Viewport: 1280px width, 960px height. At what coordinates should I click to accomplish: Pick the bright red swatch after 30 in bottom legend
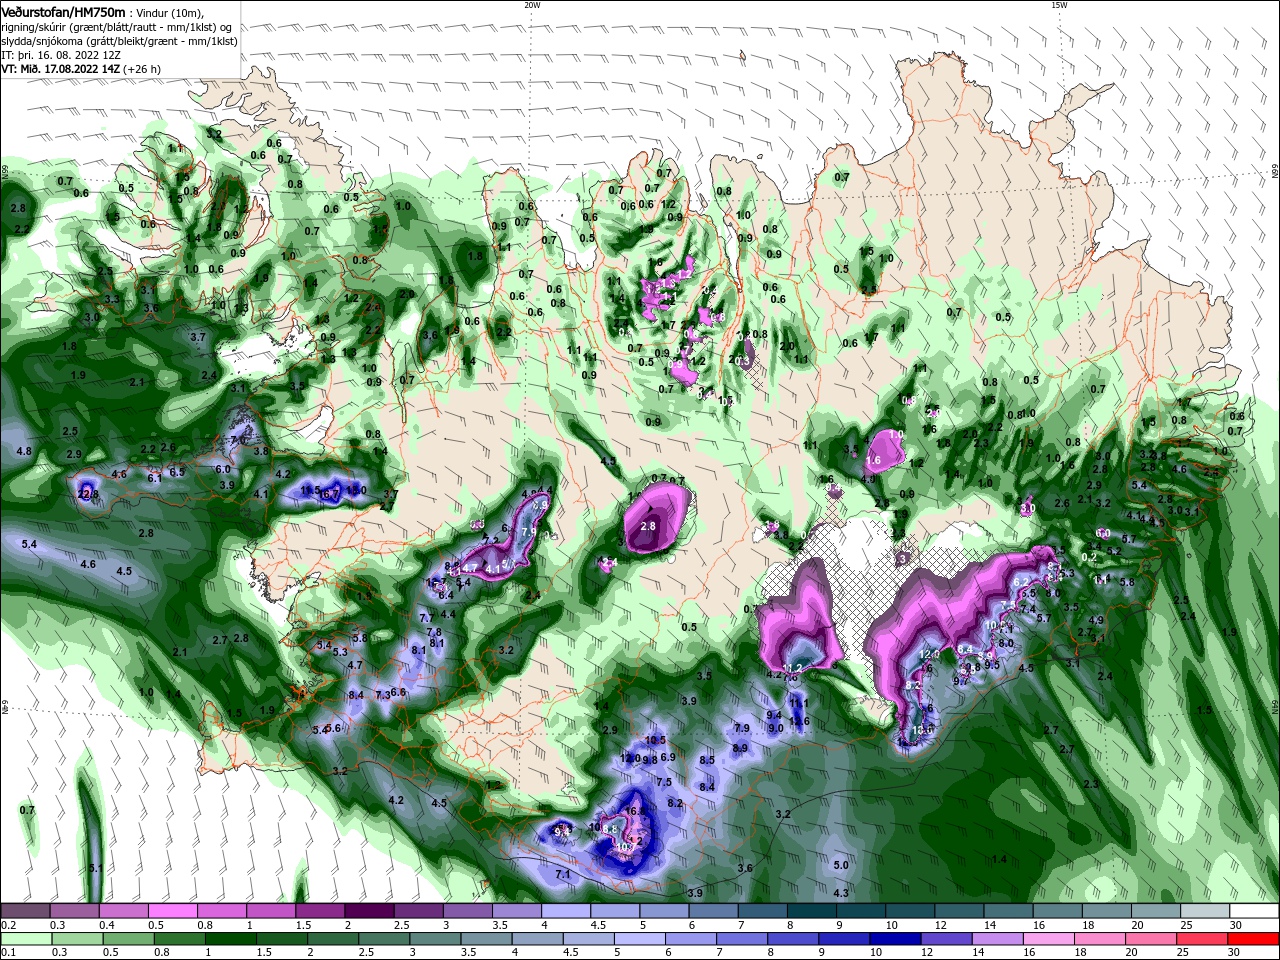[1255, 938]
